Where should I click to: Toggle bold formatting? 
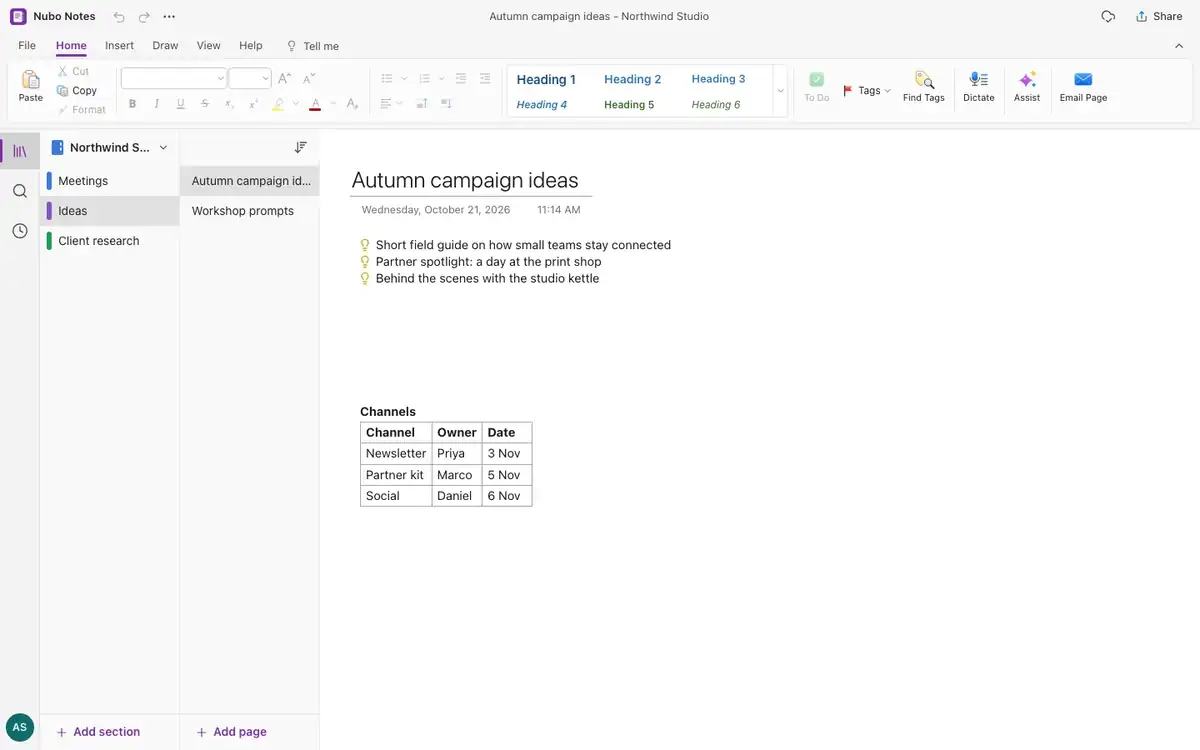tap(132, 103)
